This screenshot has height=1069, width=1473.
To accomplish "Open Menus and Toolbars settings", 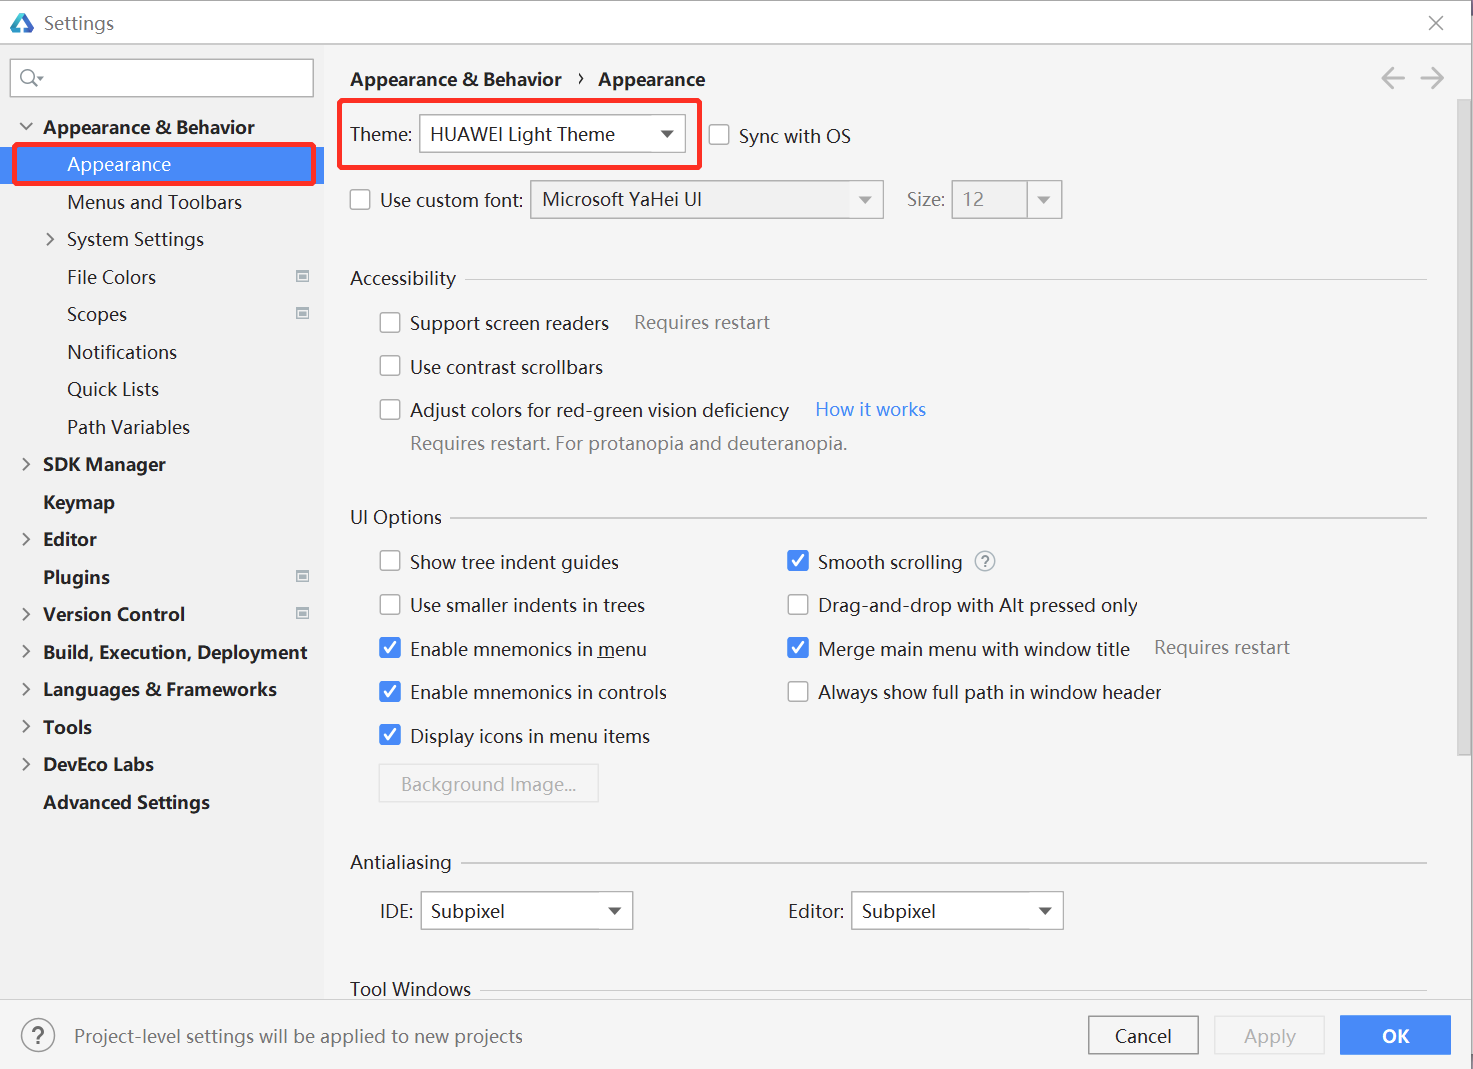I will pos(155,202).
